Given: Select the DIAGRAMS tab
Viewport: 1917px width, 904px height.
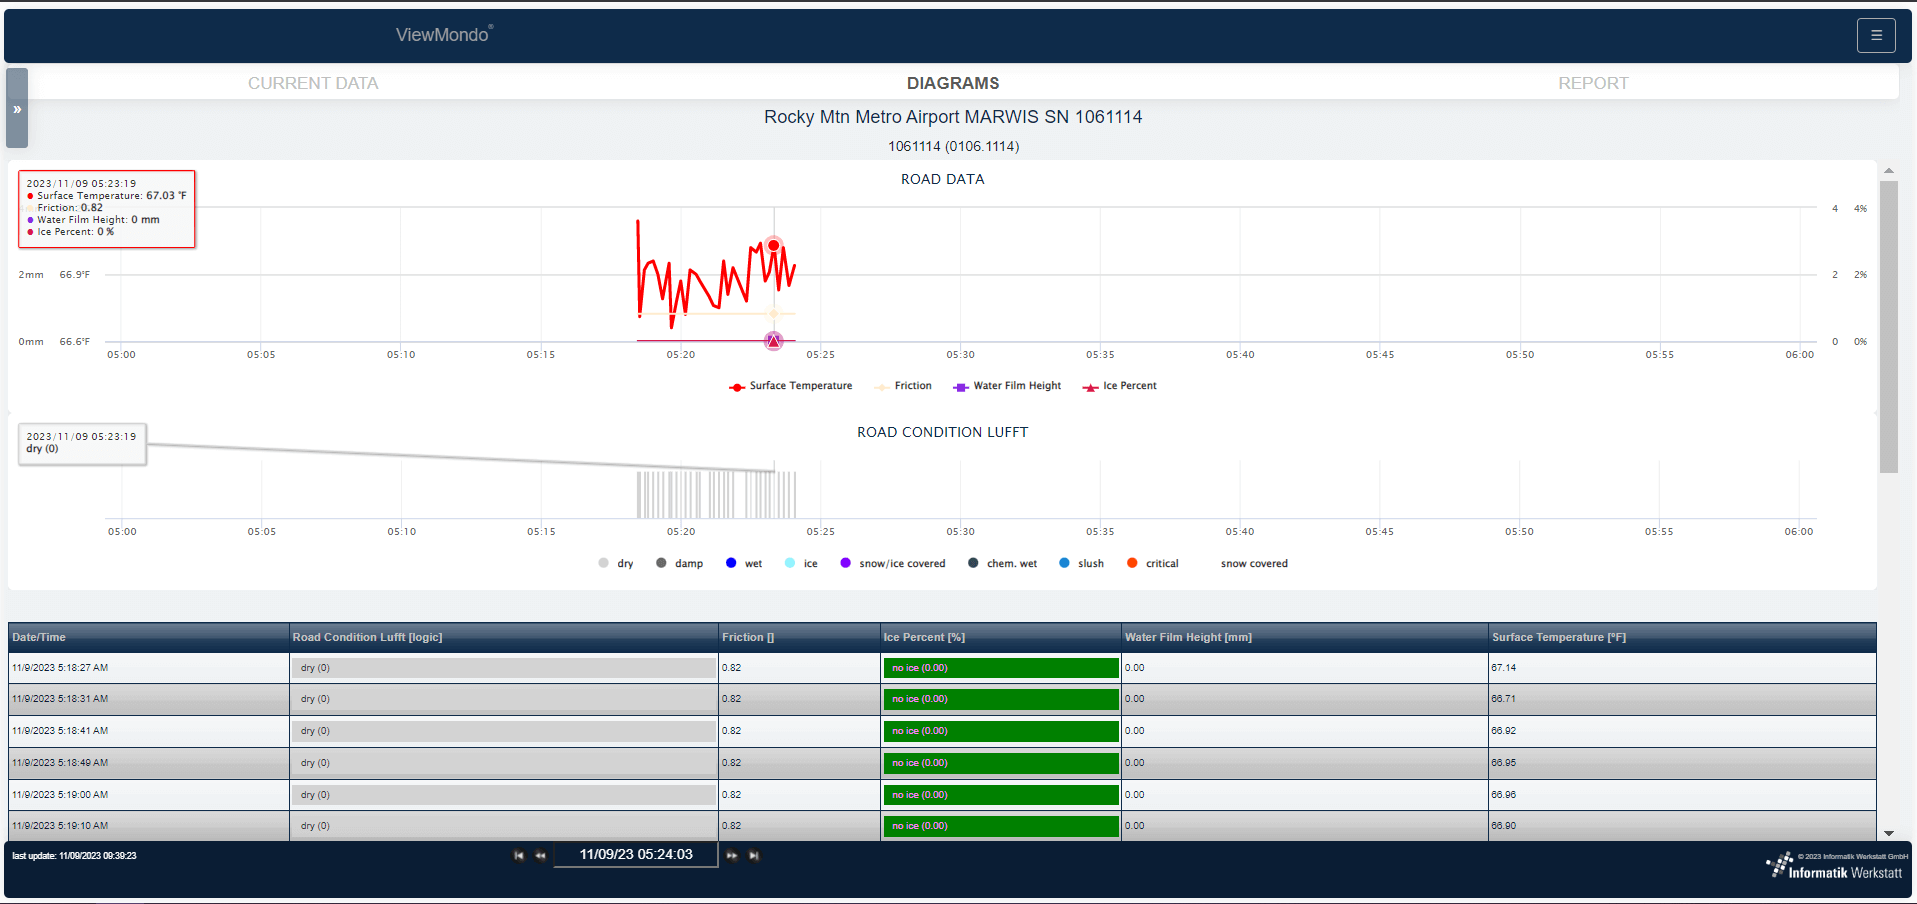Looking at the screenshot, I should 953,83.
